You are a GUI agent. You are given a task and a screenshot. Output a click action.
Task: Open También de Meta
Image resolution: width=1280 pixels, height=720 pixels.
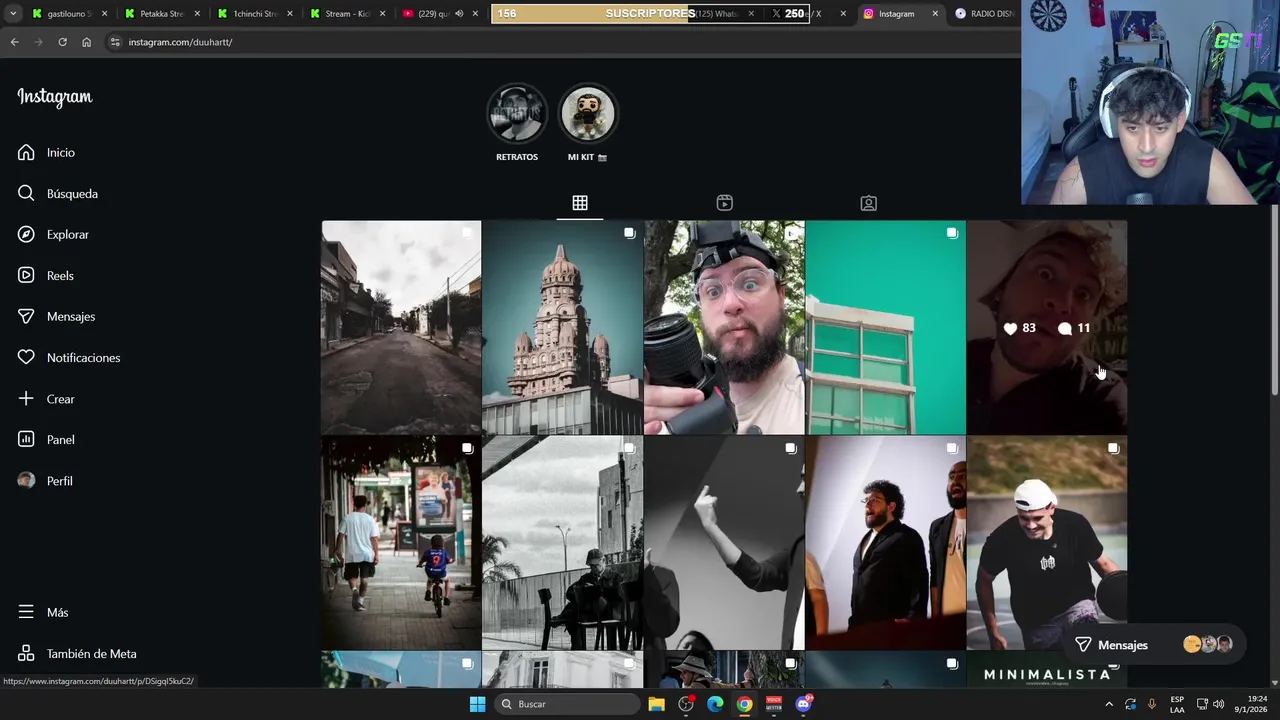77,653
